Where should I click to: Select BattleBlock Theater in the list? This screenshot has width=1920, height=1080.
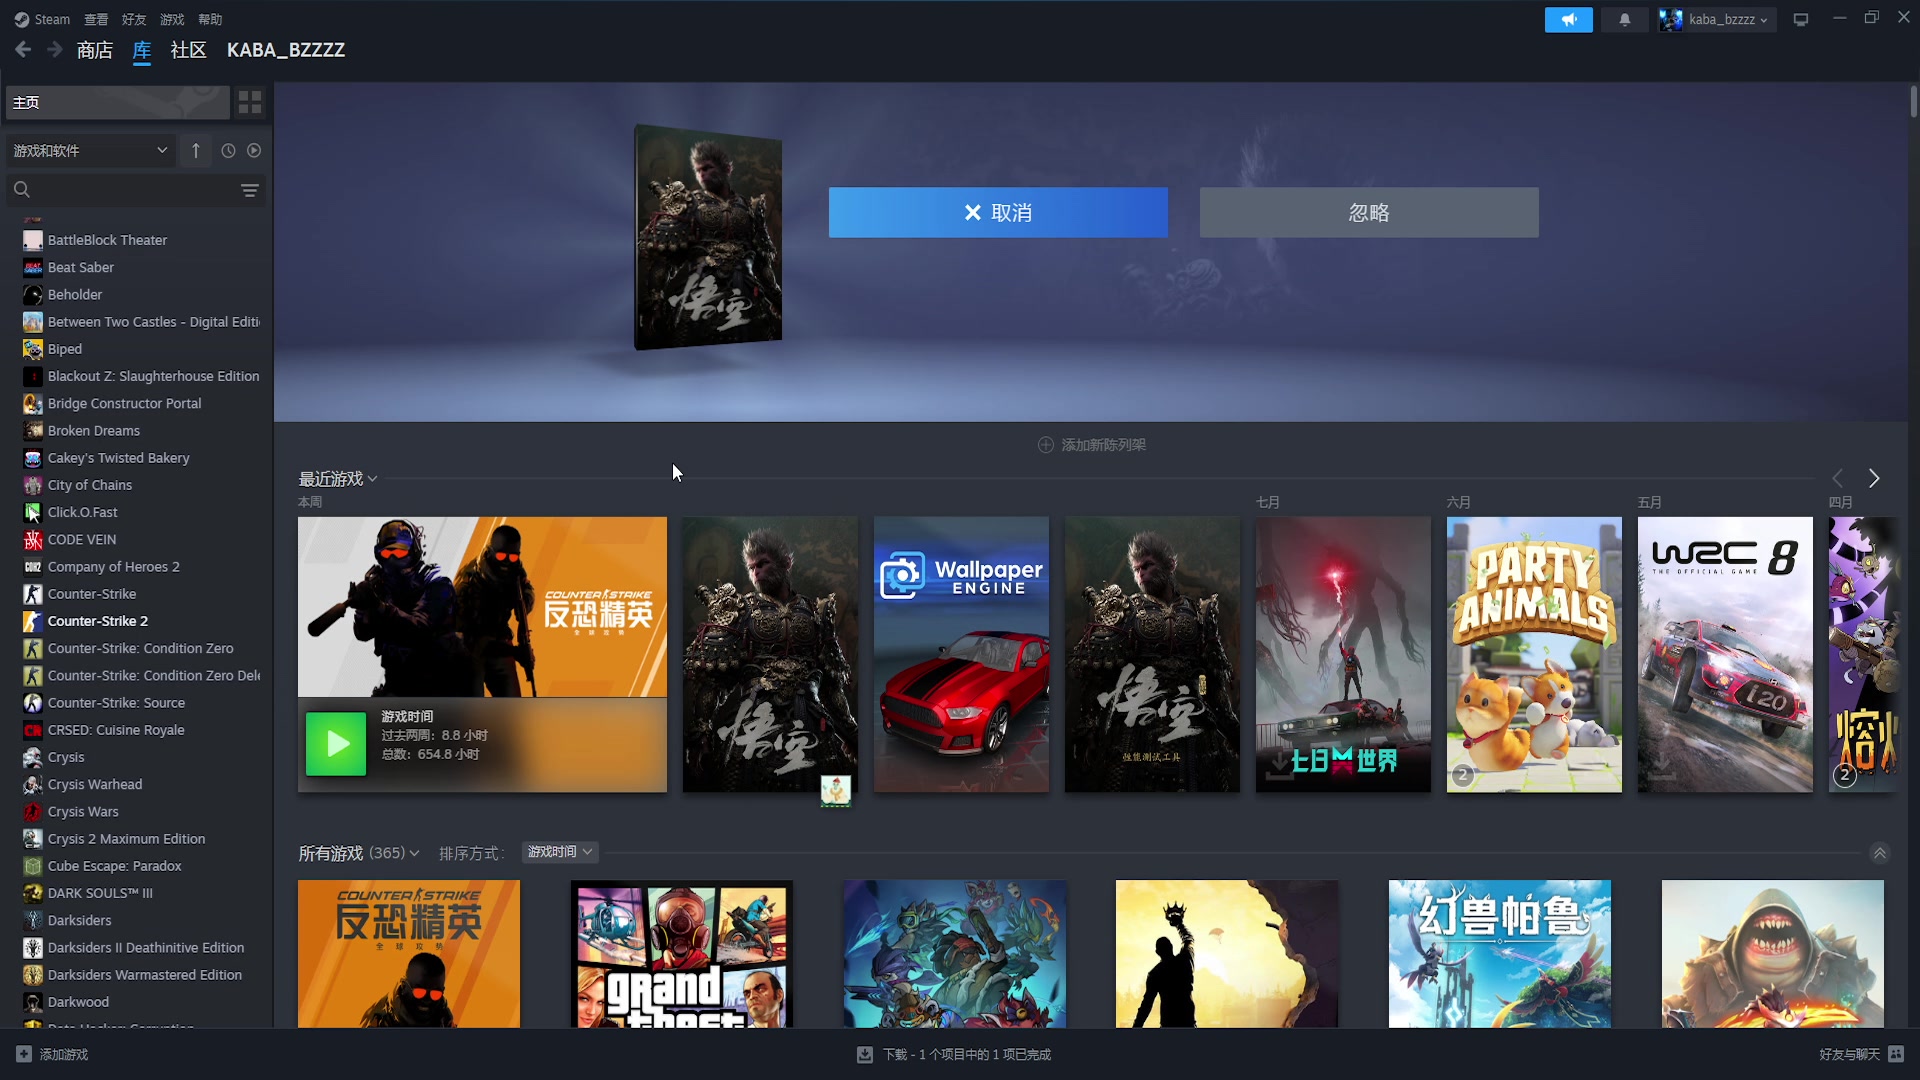[107, 240]
